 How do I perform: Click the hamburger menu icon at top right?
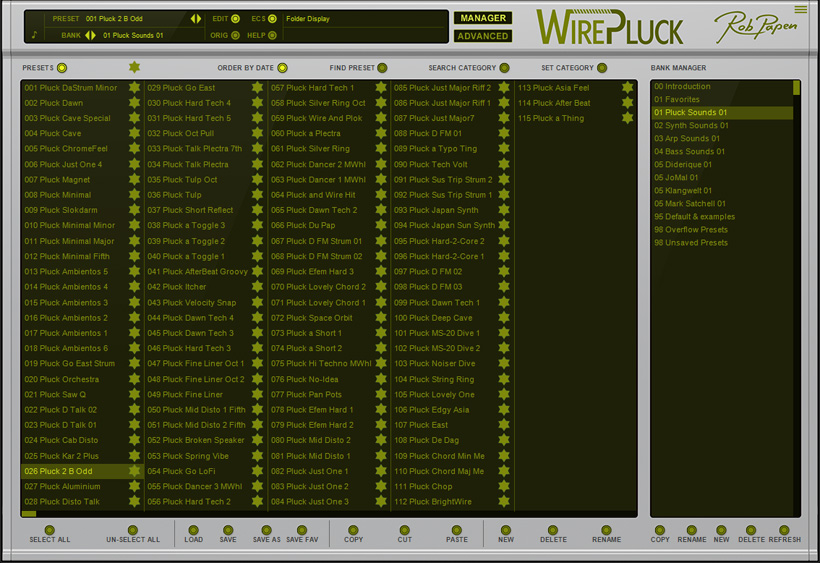tap(801, 9)
